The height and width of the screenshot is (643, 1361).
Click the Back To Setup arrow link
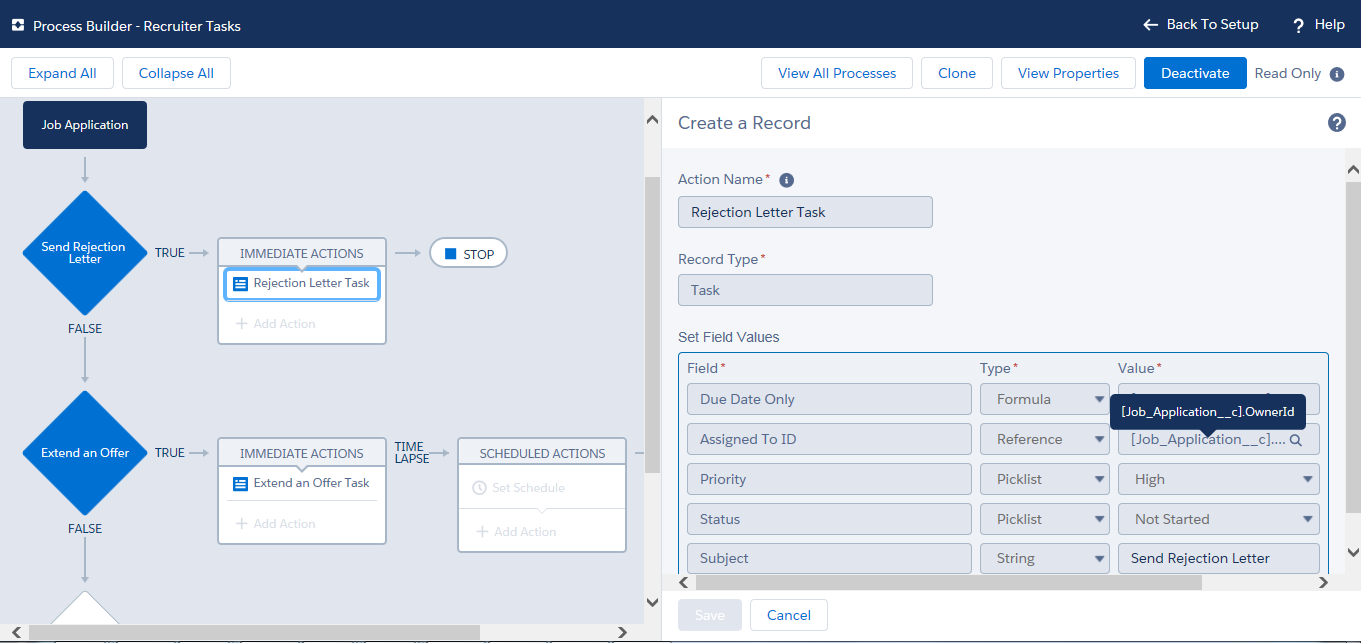pyautogui.click(x=1200, y=24)
